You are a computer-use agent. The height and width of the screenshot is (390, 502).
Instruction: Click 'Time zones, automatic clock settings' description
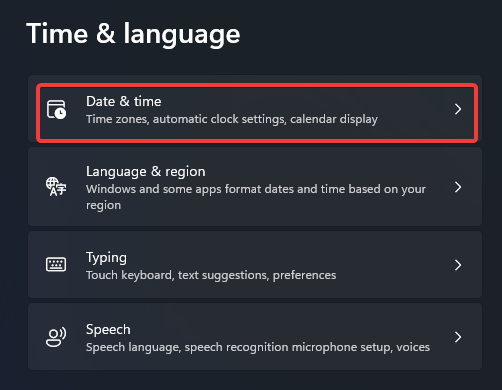tap(186, 119)
